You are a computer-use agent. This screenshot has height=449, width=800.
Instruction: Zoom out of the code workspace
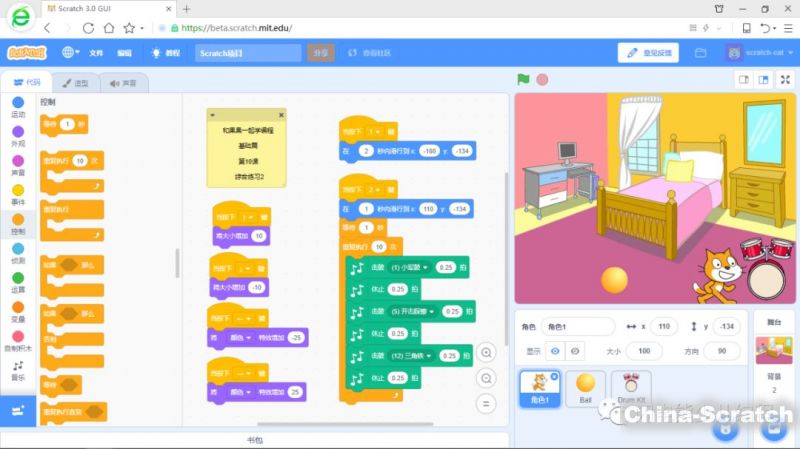[486, 378]
